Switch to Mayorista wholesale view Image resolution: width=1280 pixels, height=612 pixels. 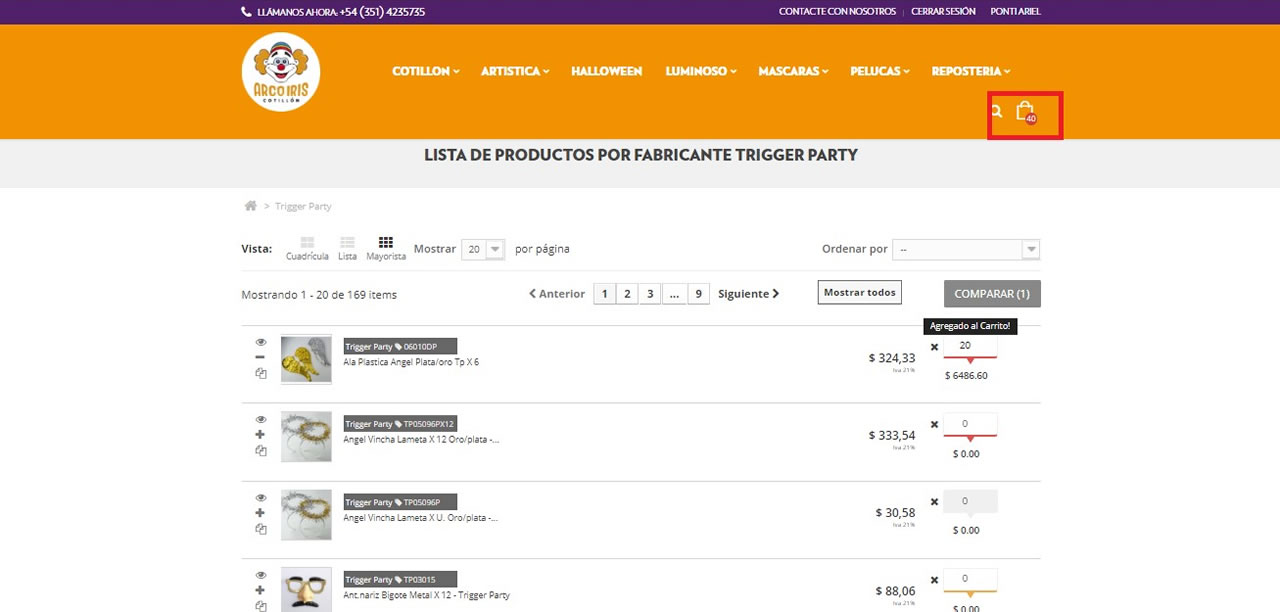(x=386, y=249)
